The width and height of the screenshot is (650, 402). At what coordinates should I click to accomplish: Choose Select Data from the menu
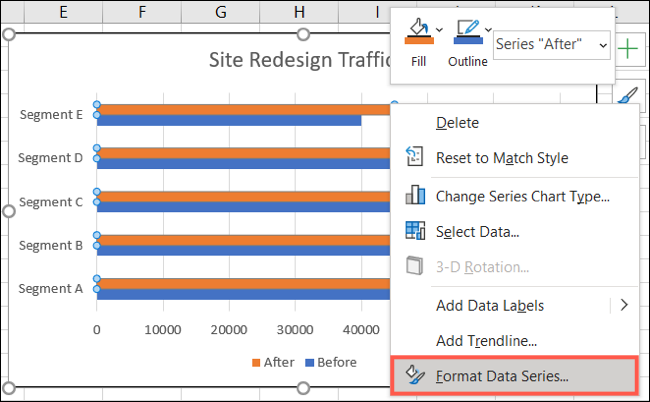(x=478, y=232)
